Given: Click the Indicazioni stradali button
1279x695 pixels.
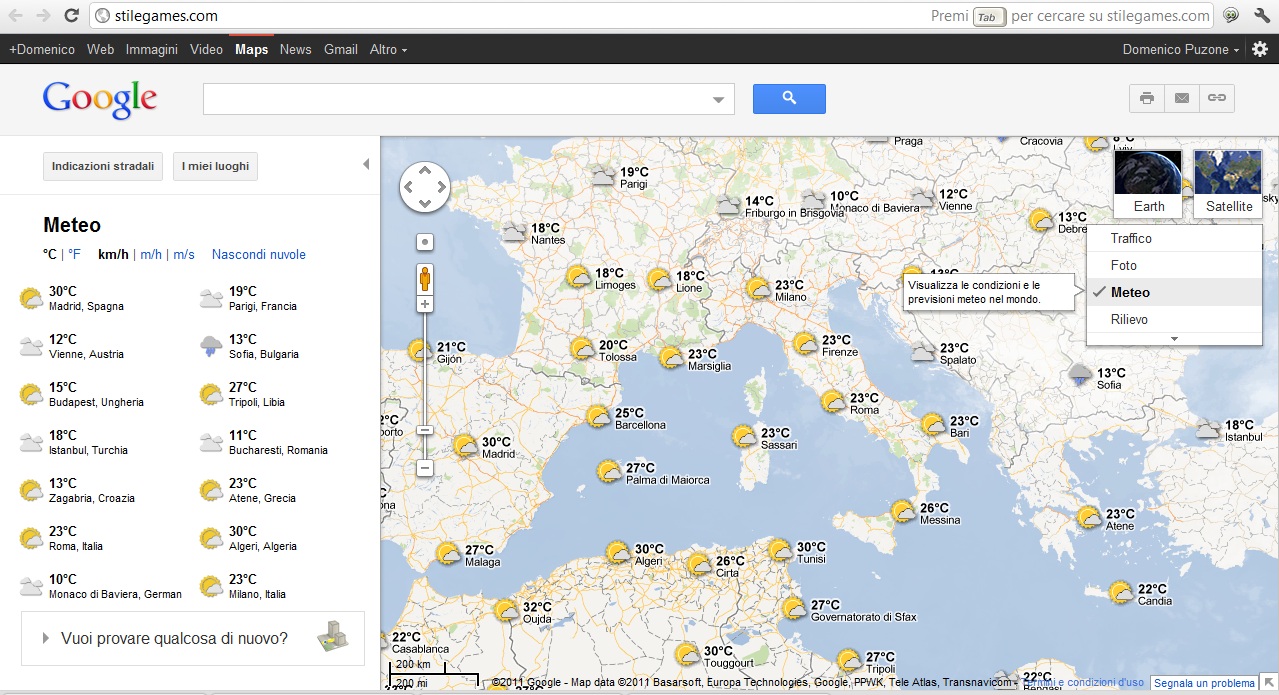Looking at the screenshot, I should (103, 166).
